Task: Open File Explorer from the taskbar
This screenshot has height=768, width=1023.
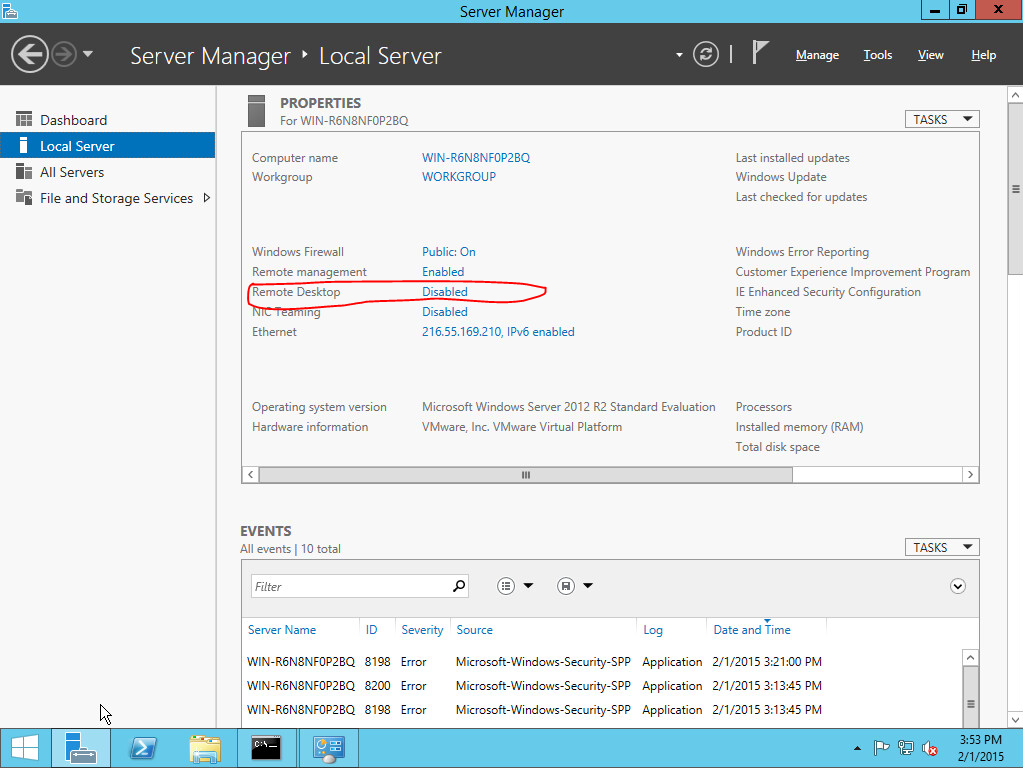Action: click(x=205, y=748)
